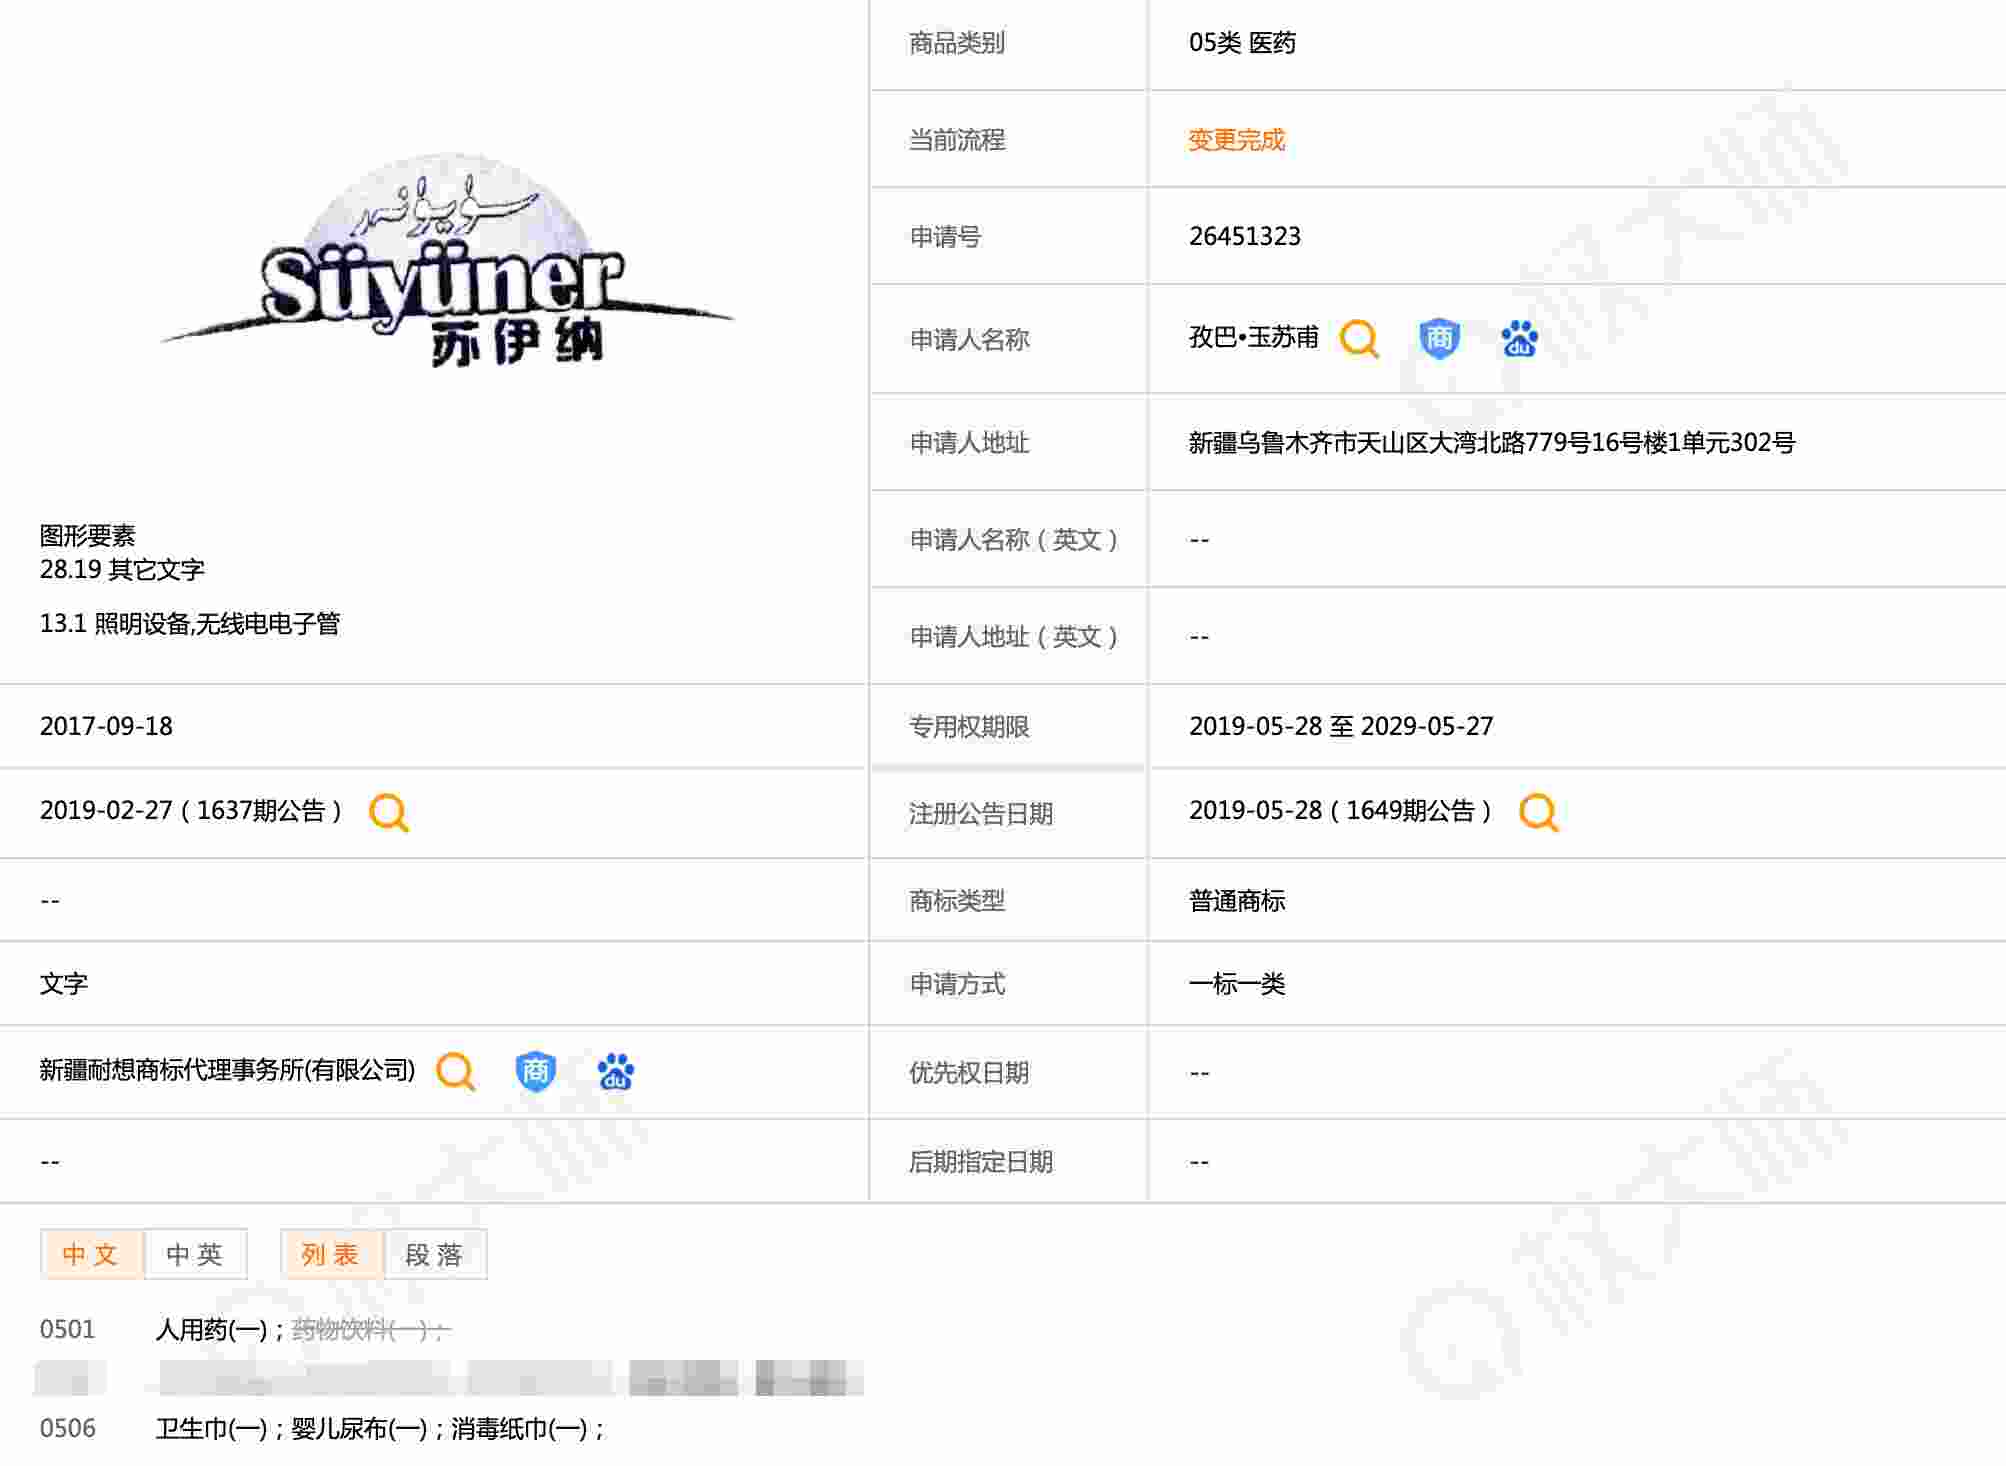Click search icon beside 新疆耐想商标代理事务所
The width and height of the screenshot is (2006, 1466).
456,1071
